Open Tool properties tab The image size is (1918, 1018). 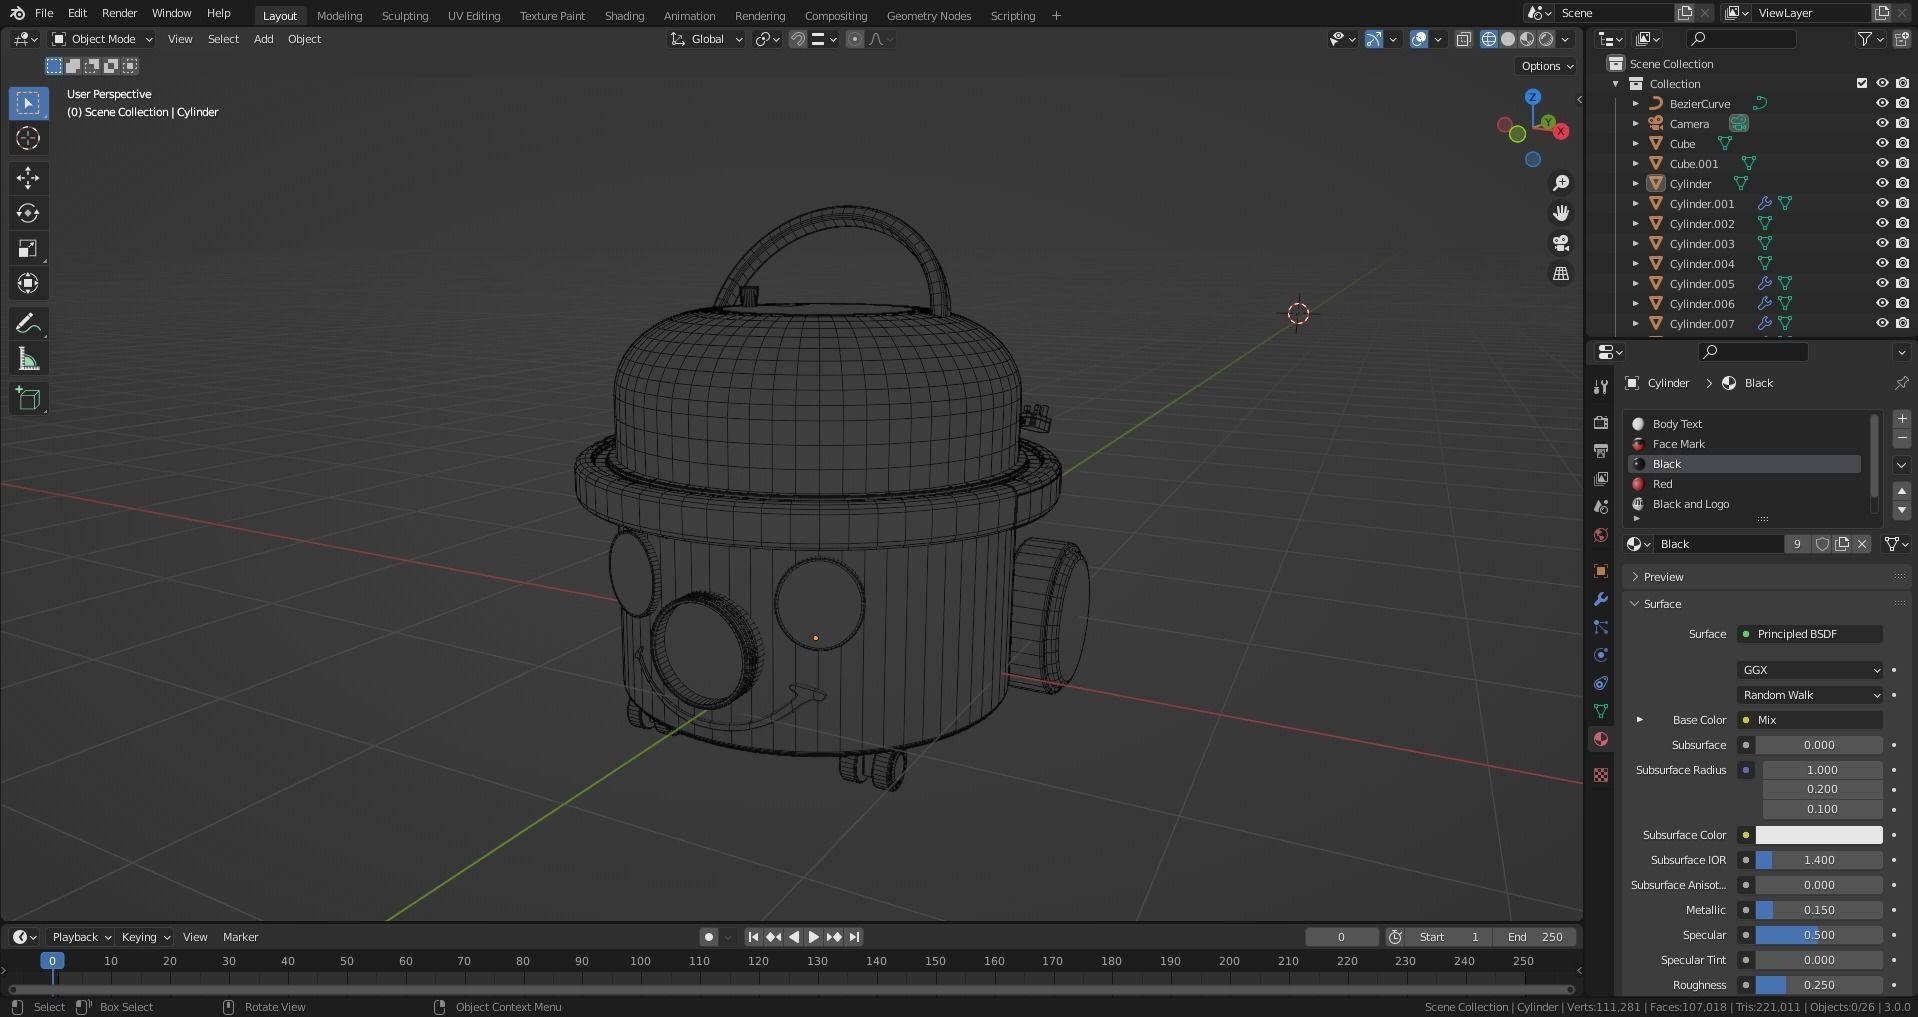pos(1601,387)
